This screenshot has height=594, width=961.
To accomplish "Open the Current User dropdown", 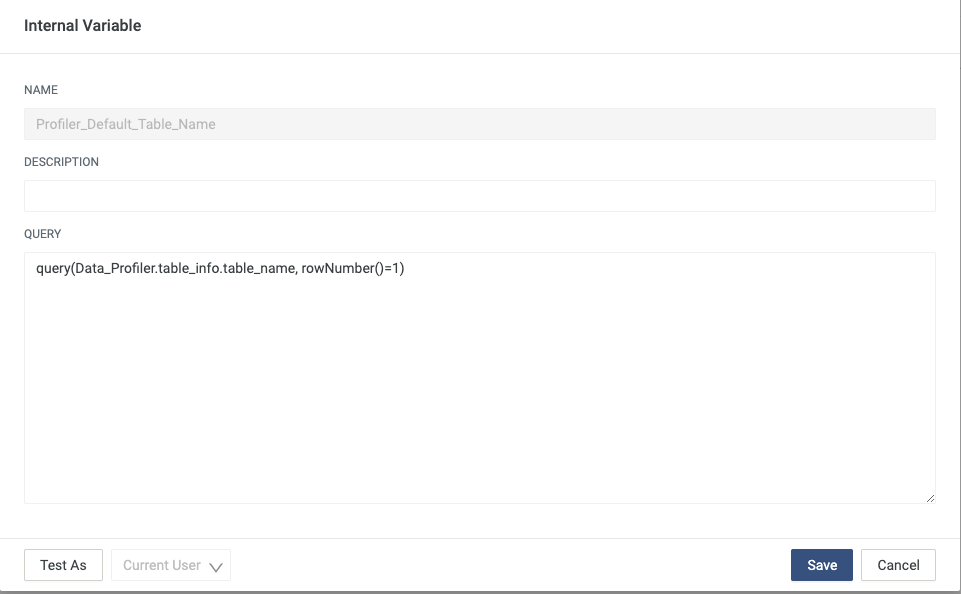I will point(171,565).
